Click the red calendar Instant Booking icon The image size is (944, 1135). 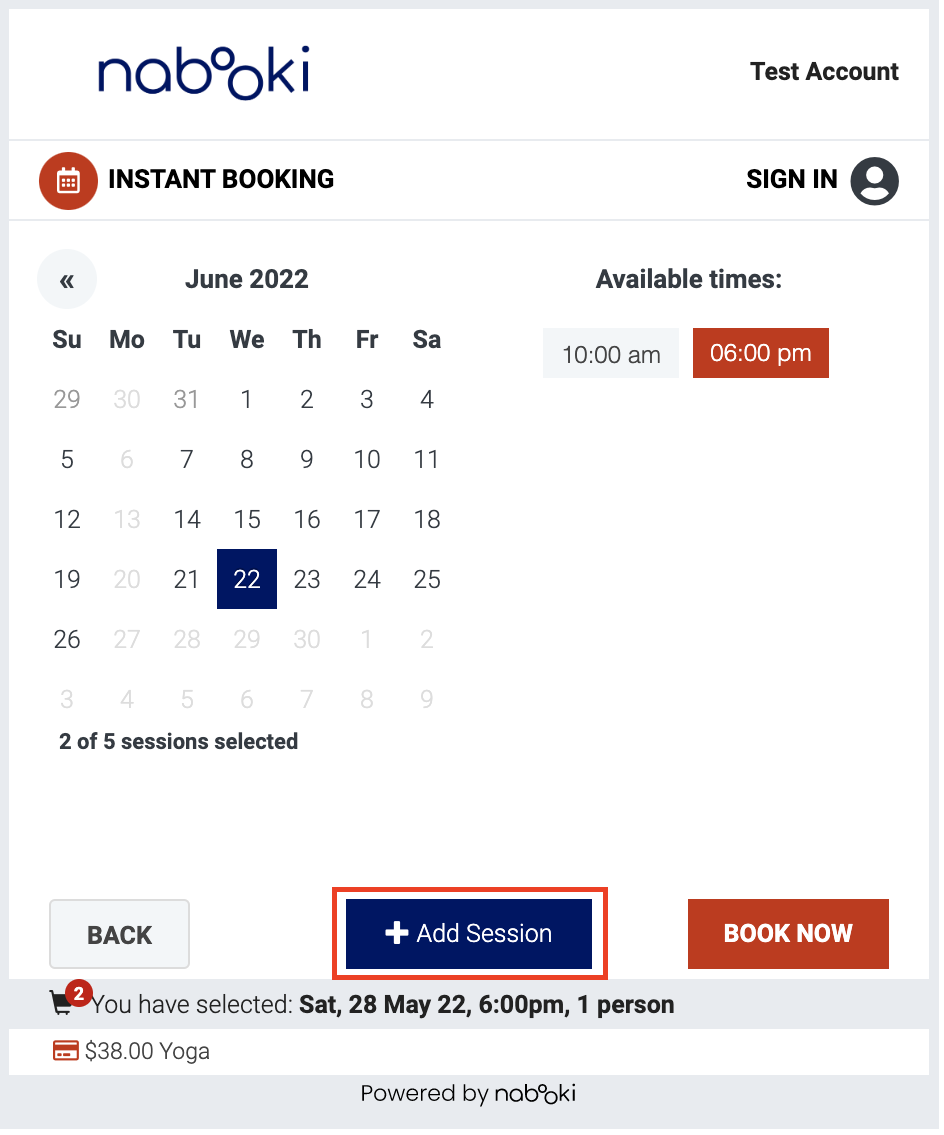coord(68,181)
